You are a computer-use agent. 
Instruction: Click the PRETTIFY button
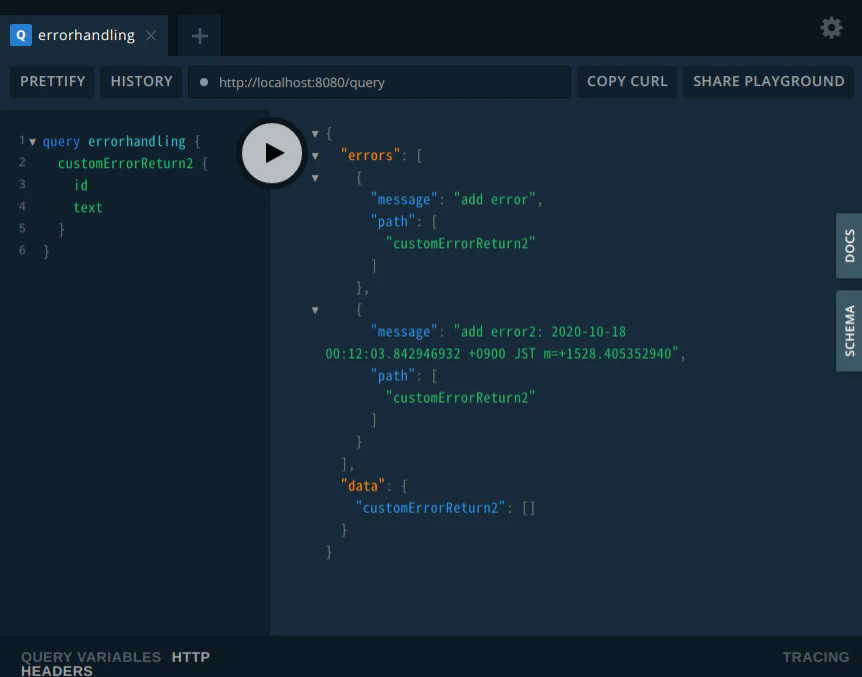(x=52, y=81)
